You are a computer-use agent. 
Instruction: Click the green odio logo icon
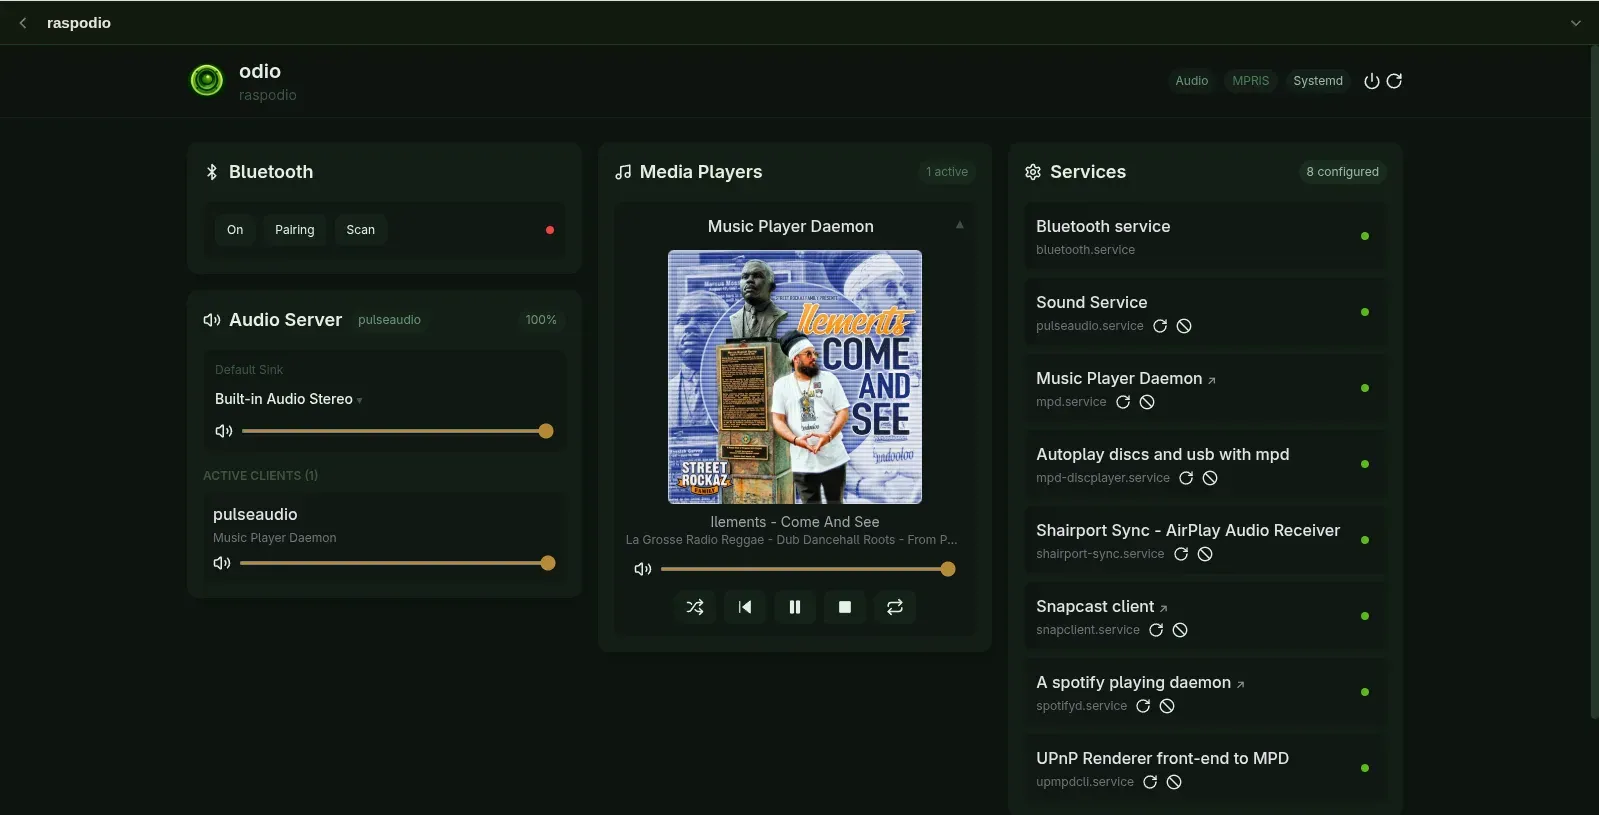click(x=207, y=80)
